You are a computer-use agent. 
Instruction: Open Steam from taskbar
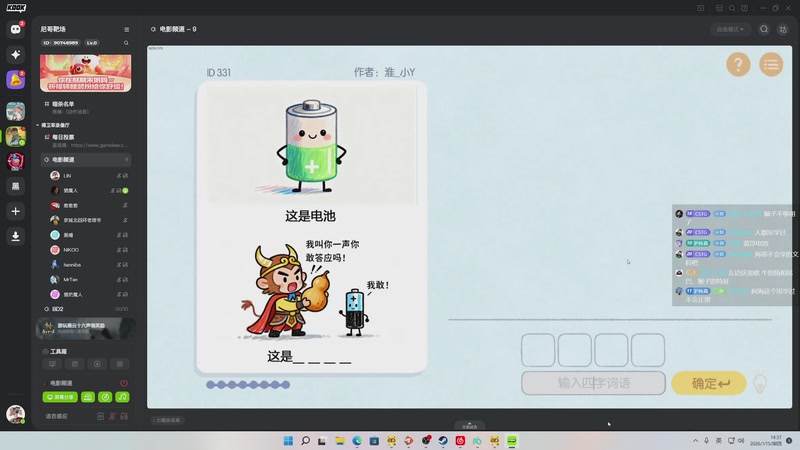pos(443,441)
